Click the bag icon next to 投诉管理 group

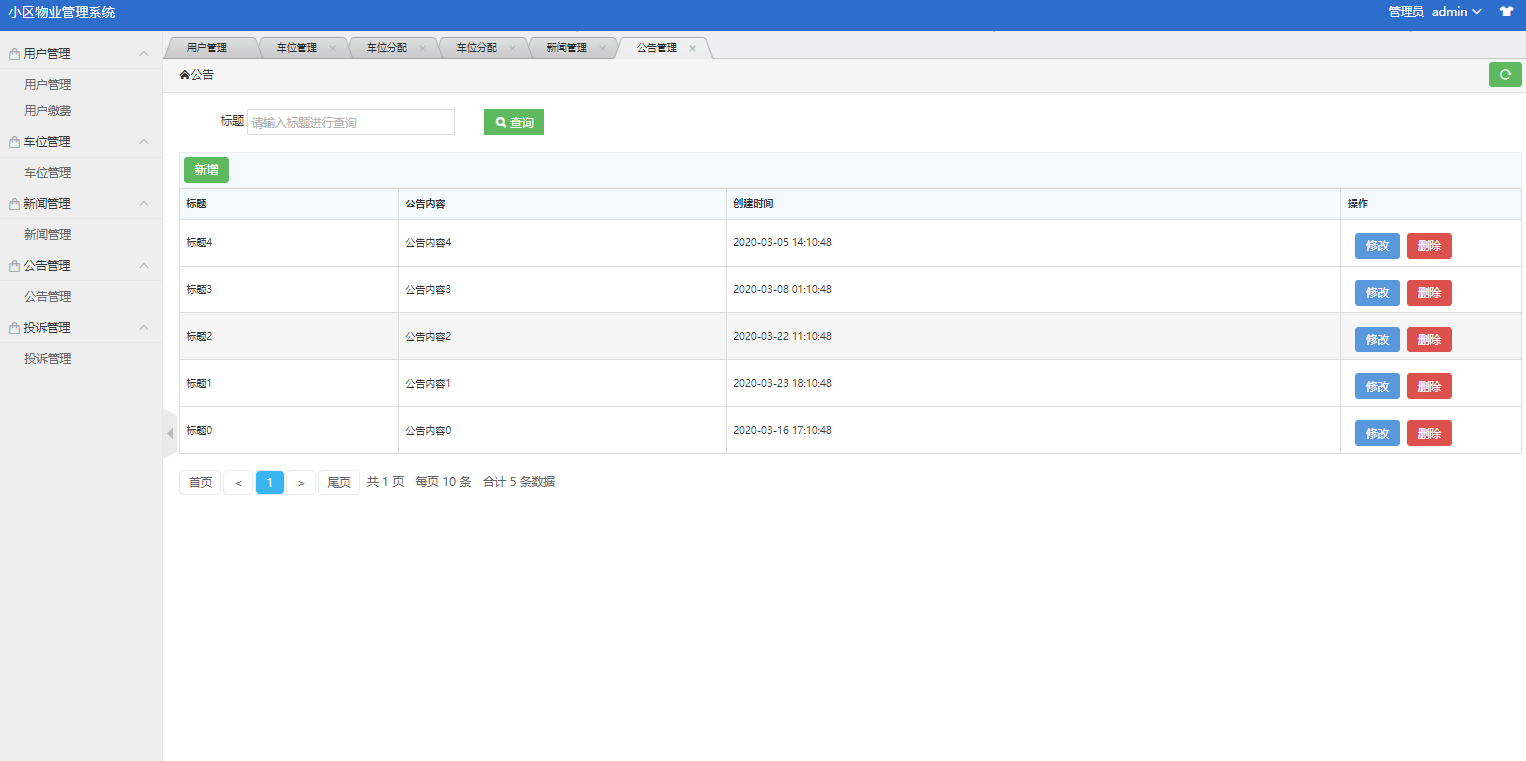pyautogui.click(x=14, y=328)
